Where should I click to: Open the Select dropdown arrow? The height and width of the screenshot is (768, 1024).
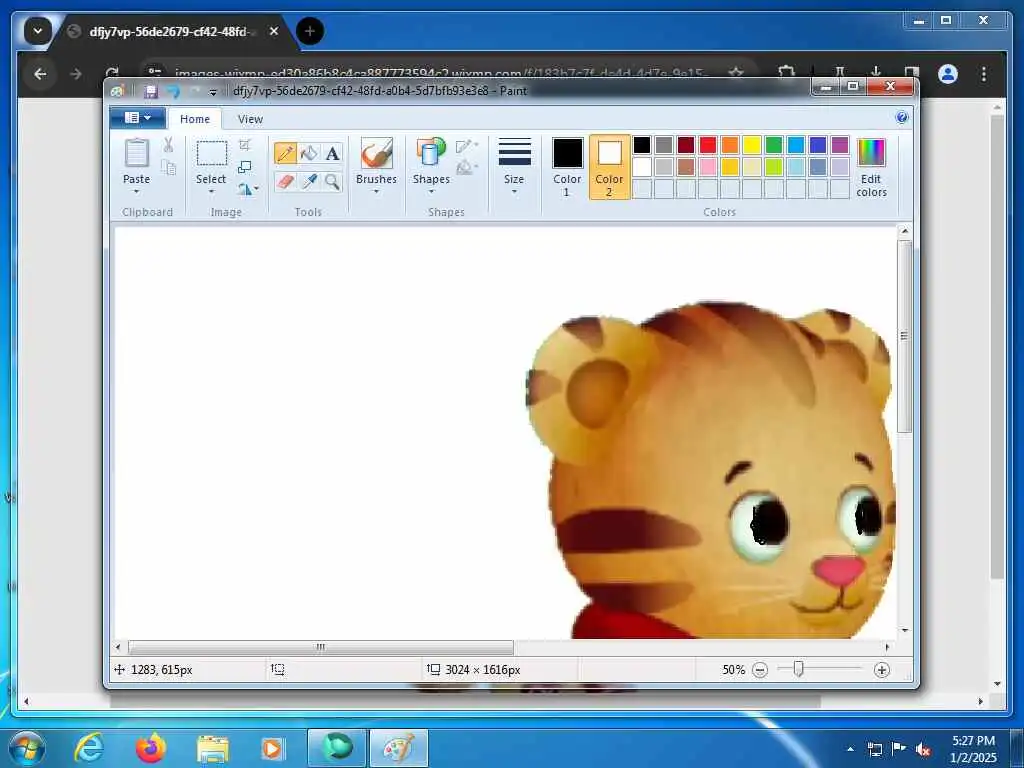pyautogui.click(x=211, y=192)
